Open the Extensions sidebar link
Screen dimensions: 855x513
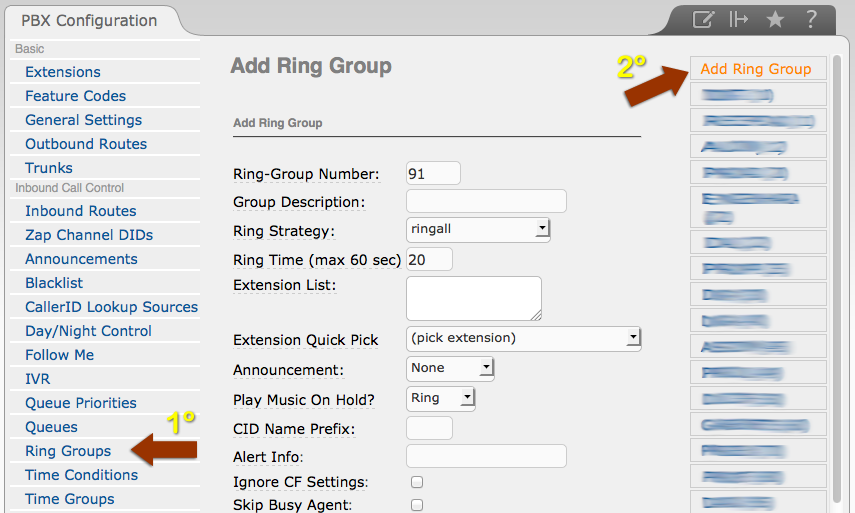(x=63, y=72)
